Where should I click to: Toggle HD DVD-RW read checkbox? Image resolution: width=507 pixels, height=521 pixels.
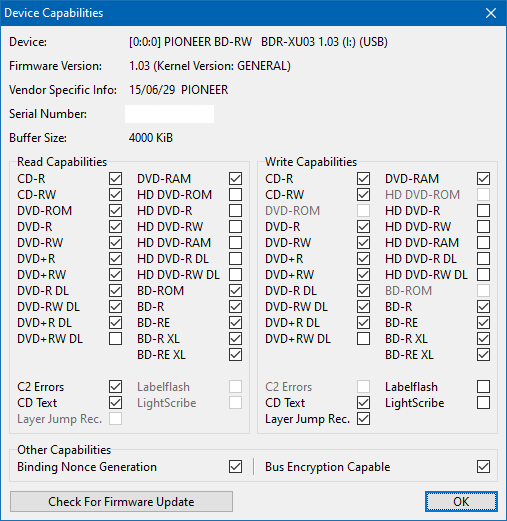coord(235,227)
